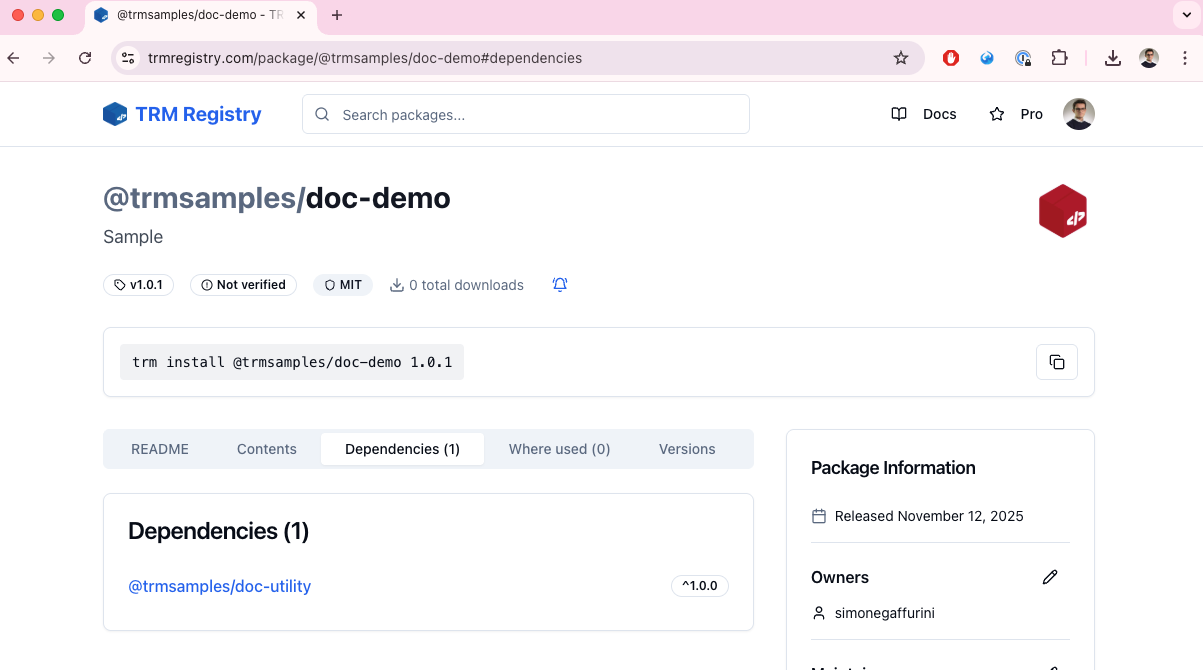Click the download icon beside total downloads
Viewport: 1203px width, 670px height.
397,285
